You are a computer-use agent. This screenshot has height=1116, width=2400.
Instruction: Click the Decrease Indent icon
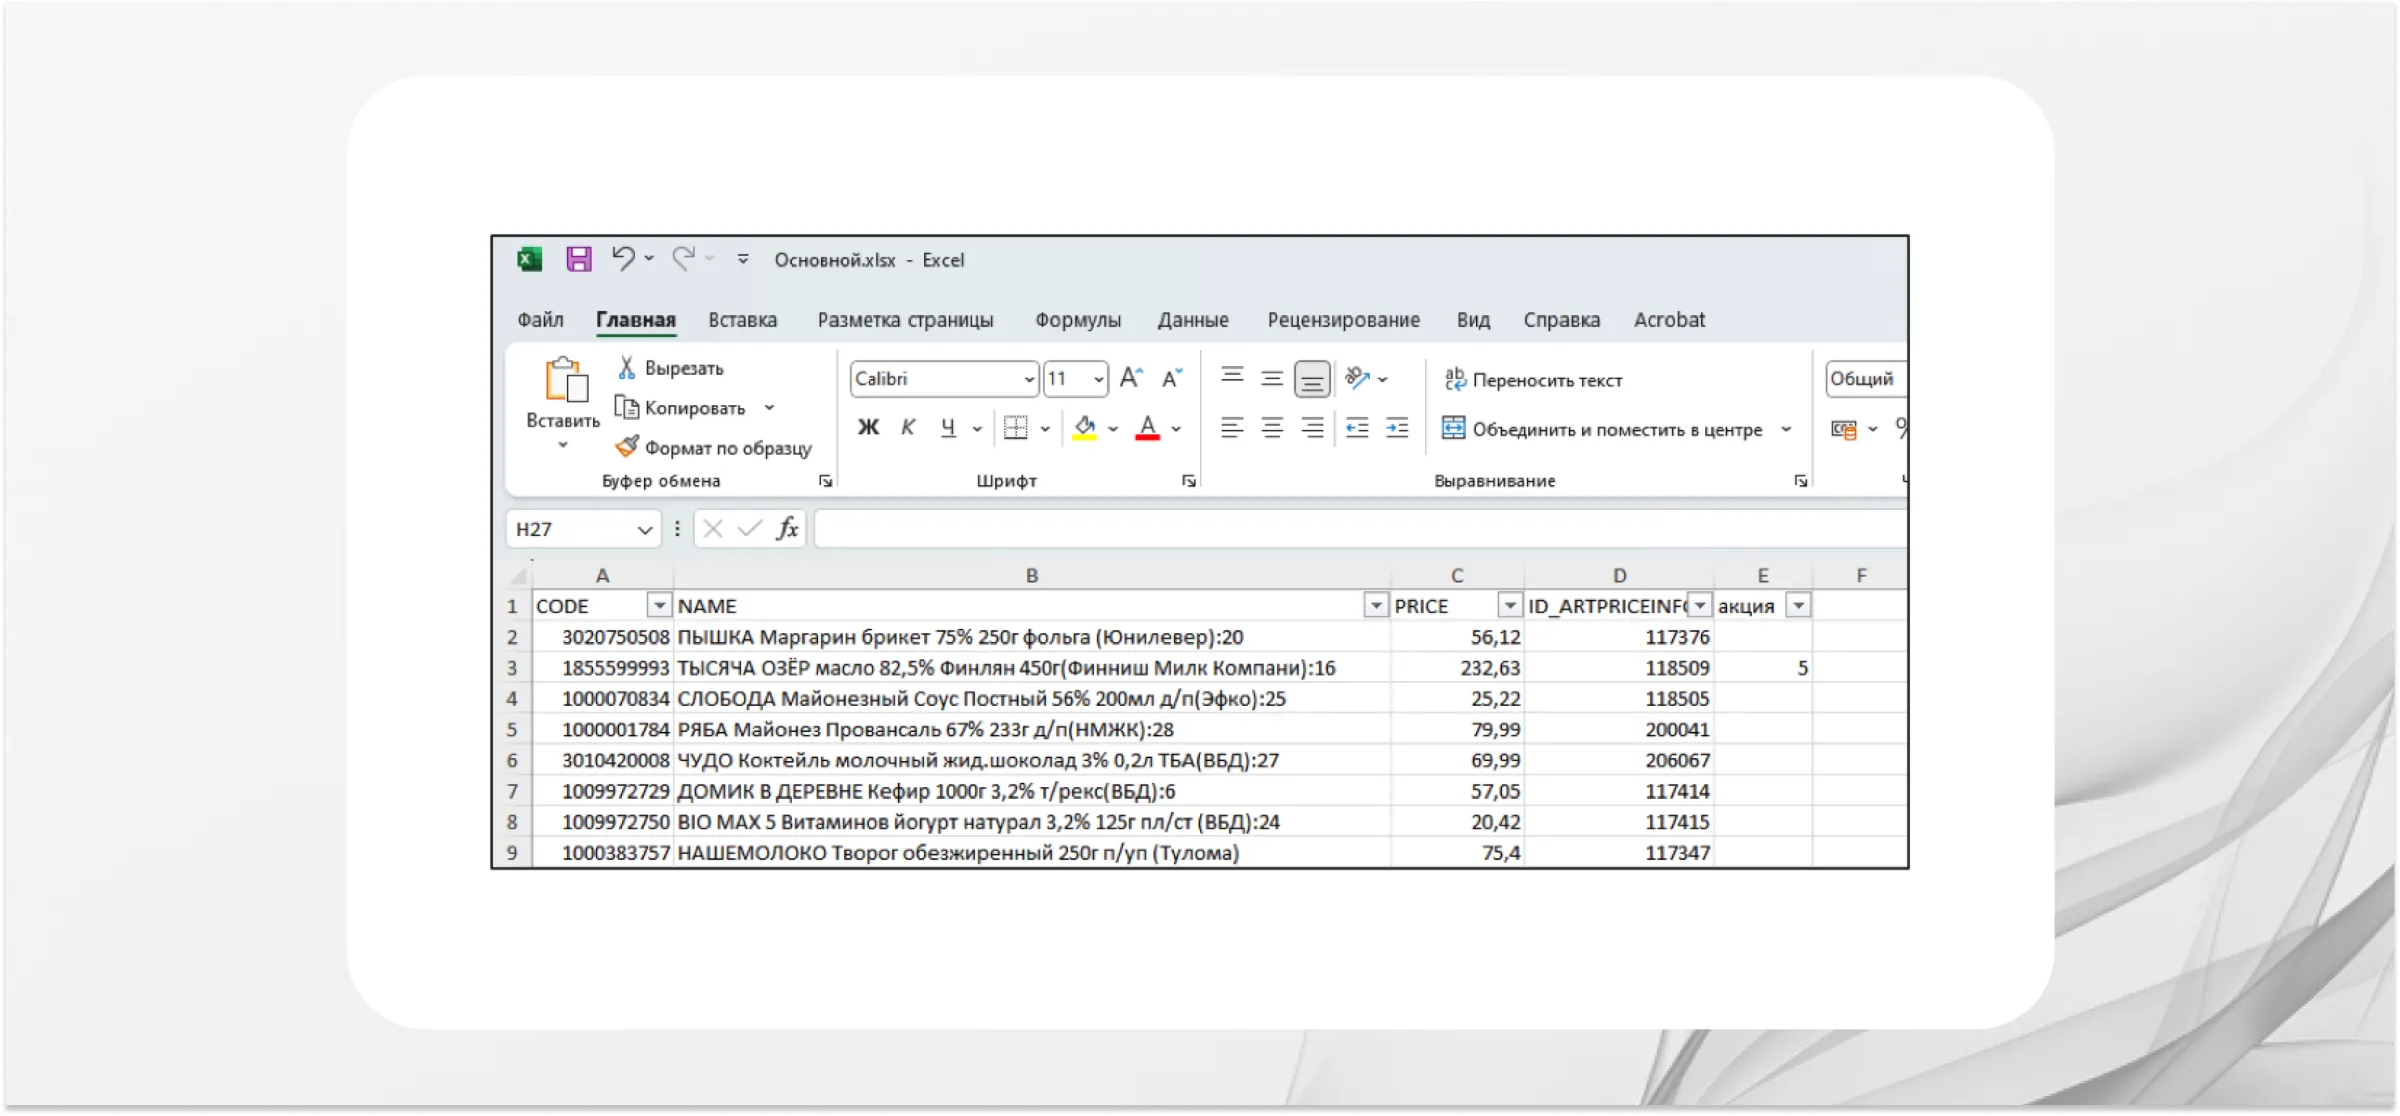click(1357, 428)
